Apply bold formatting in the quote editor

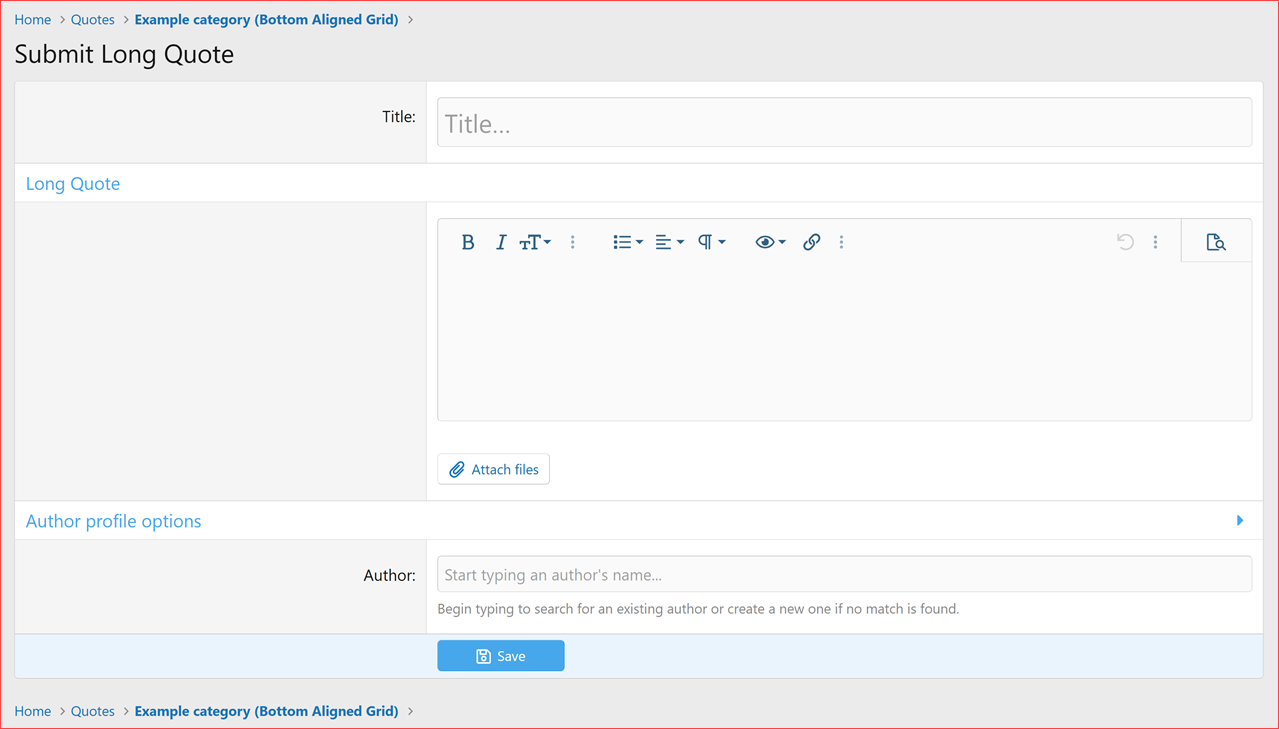click(x=467, y=241)
